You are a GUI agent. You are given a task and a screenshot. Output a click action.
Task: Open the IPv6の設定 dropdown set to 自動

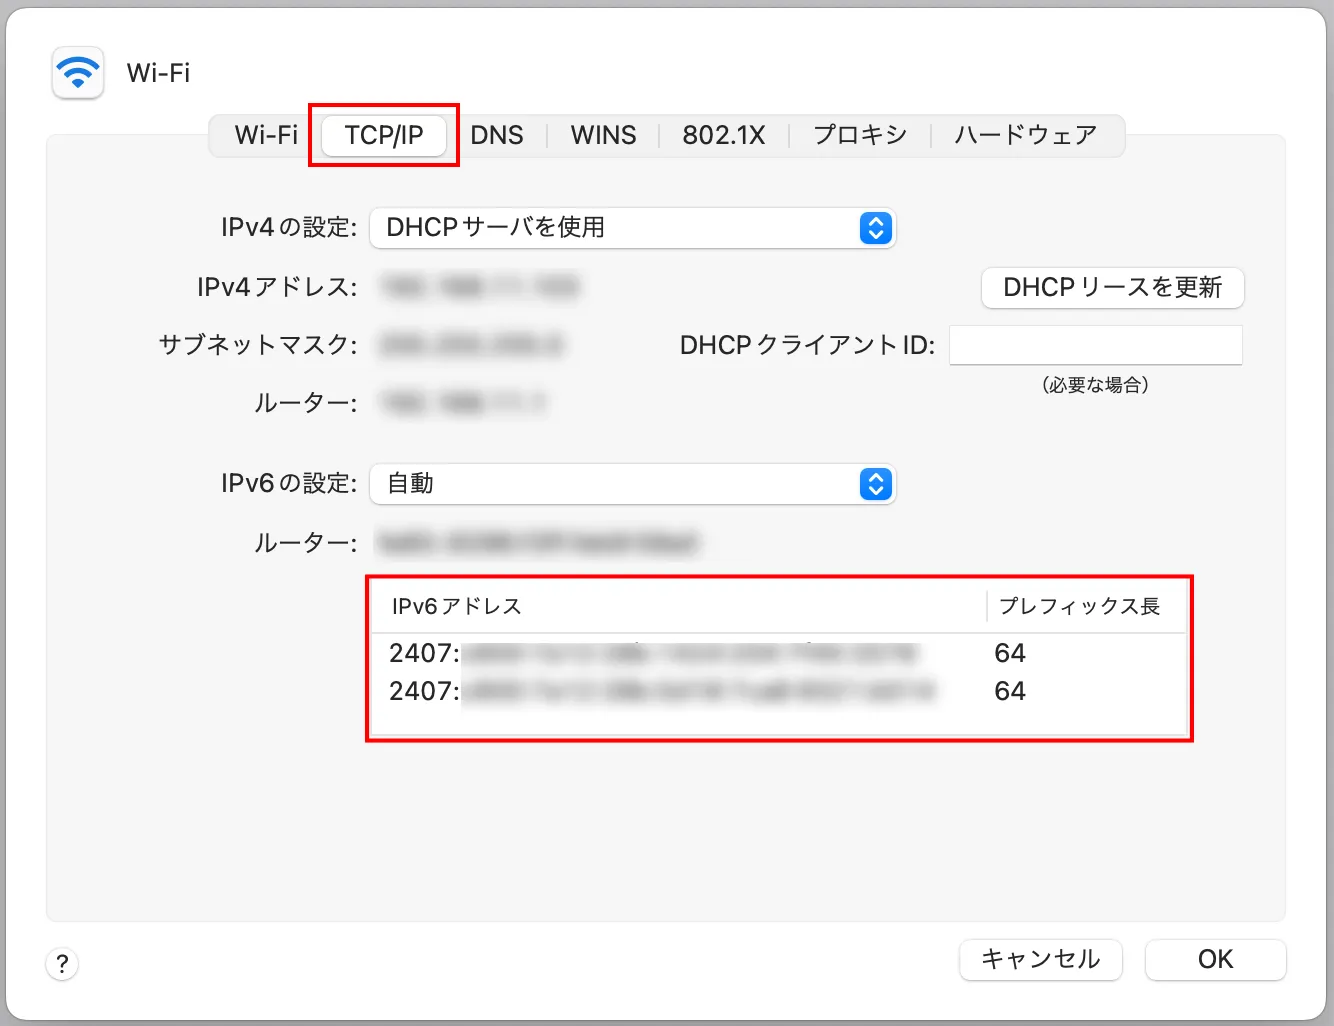coord(633,484)
